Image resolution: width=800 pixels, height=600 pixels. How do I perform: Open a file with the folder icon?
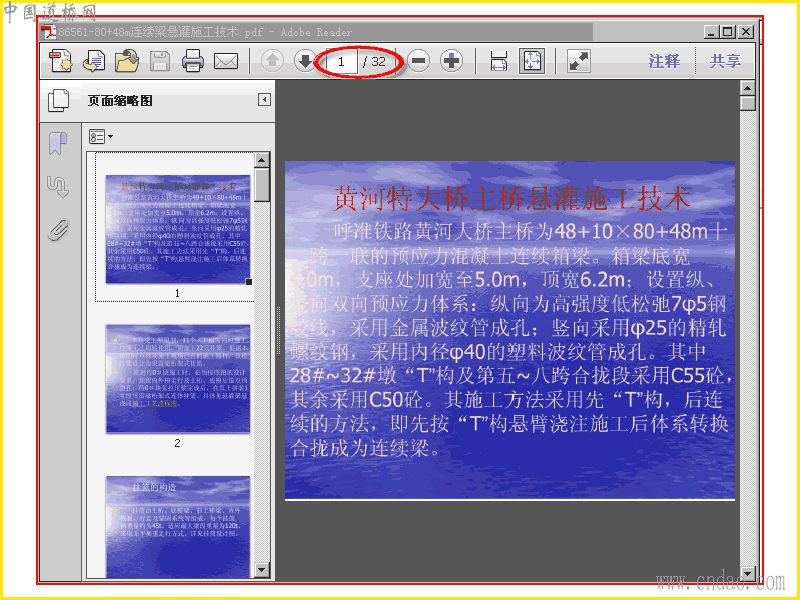point(127,61)
